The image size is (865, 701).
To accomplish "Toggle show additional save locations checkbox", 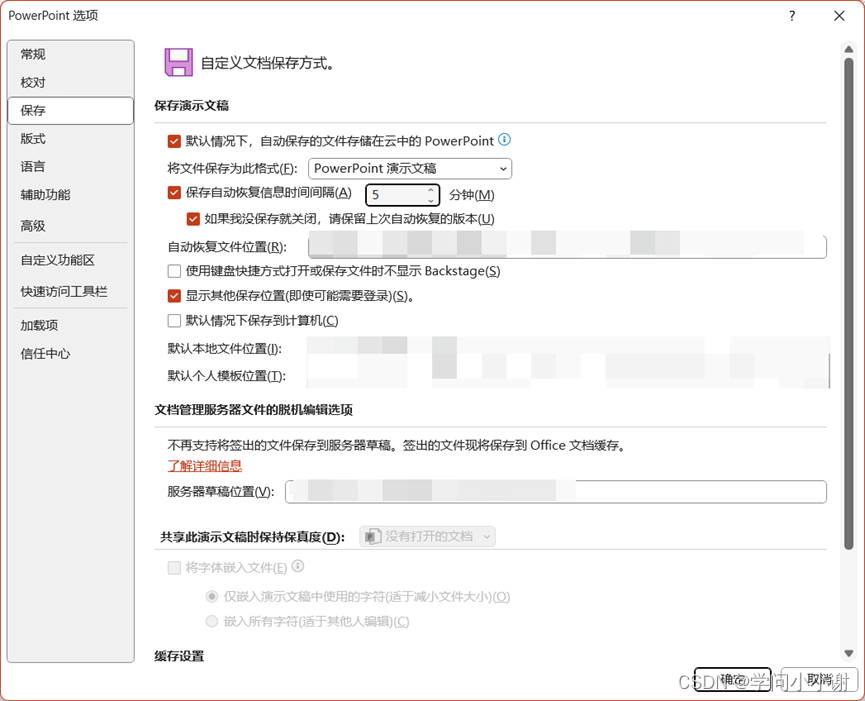I will [174, 296].
